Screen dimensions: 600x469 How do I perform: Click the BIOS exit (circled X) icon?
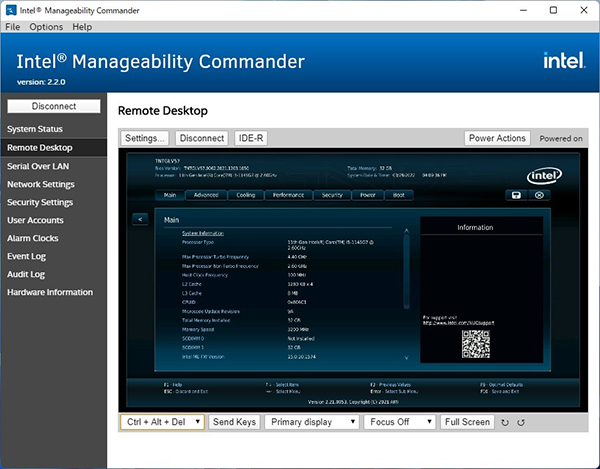click(x=539, y=195)
